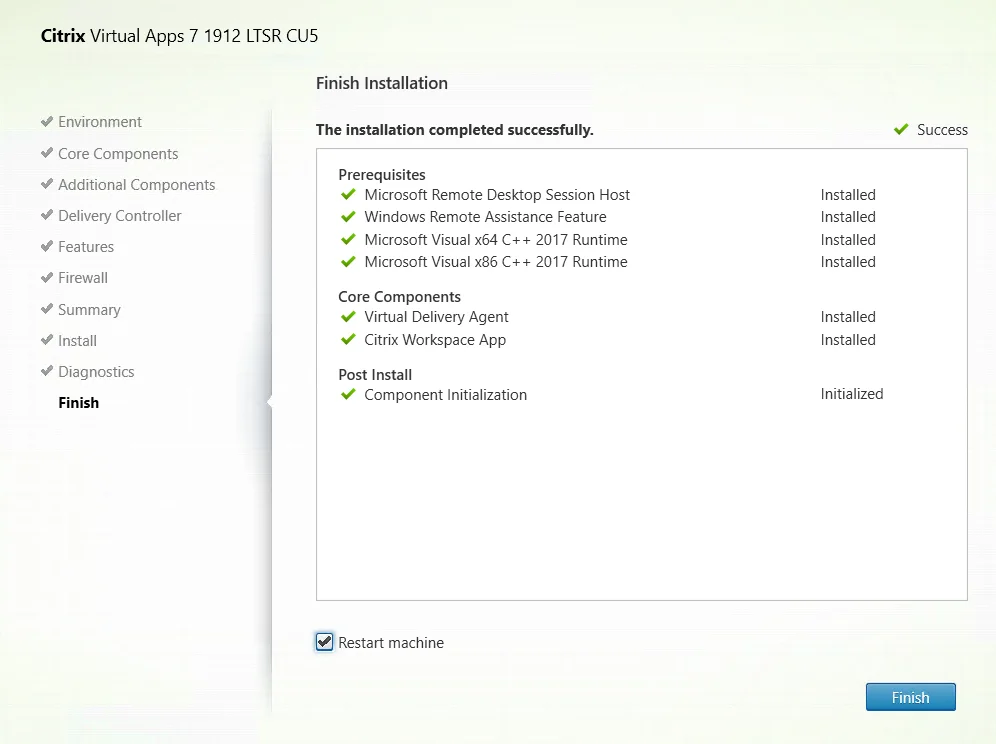
Task: Click the checkmark next to Features
Action: pos(46,246)
